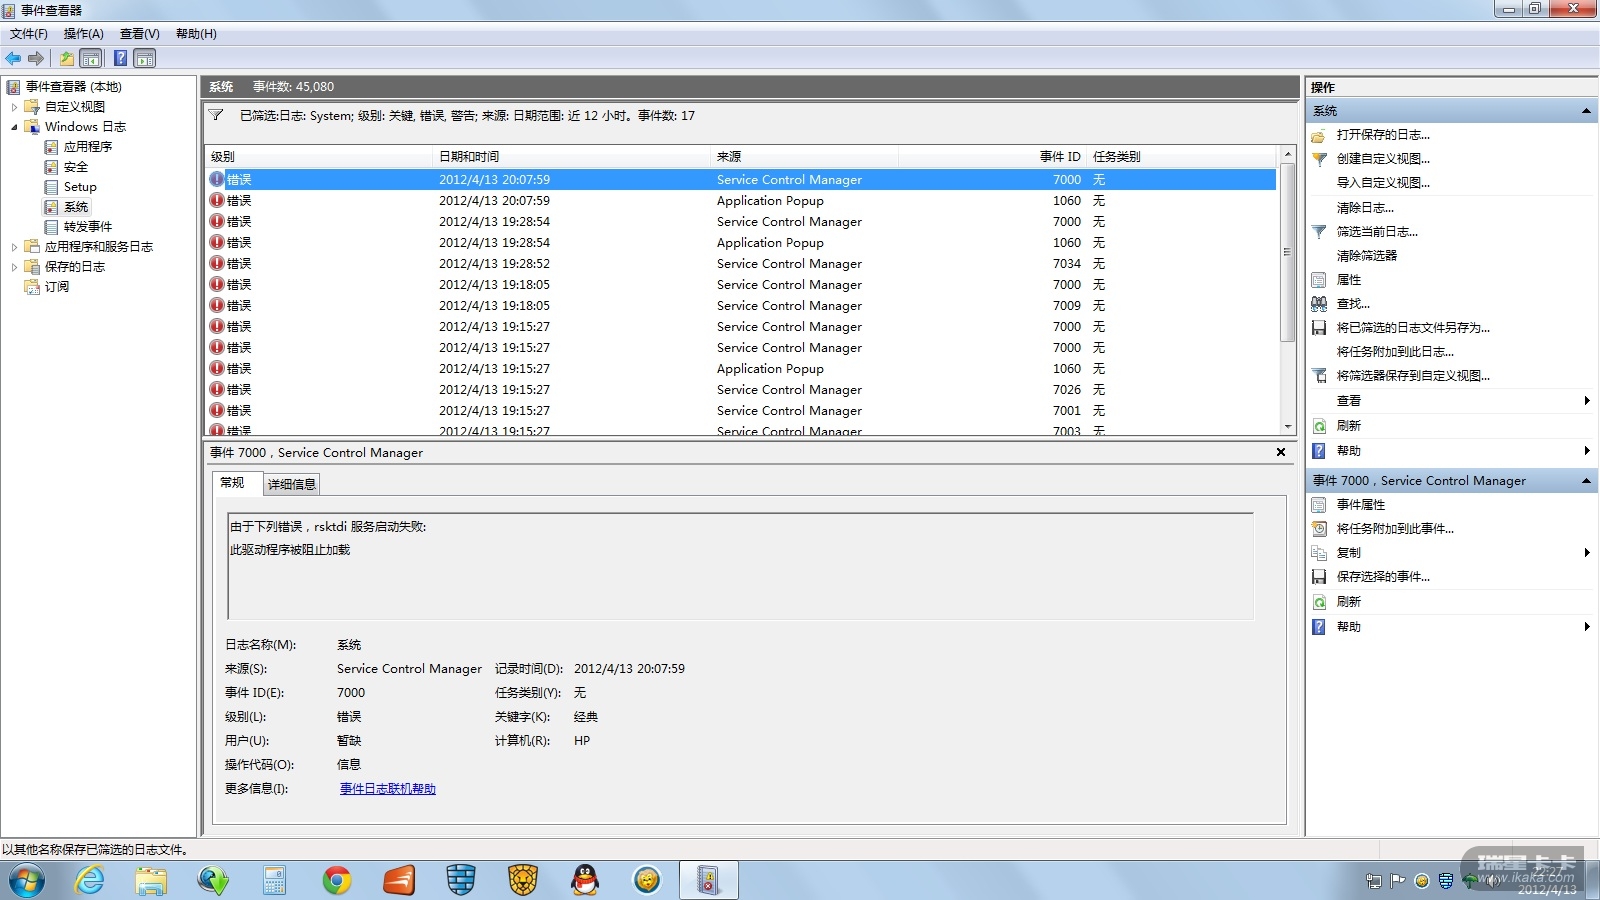This screenshot has height=900, width=1600.
Task: Toggle the show/hide console tree toolbar icon
Action: [91, 58]
